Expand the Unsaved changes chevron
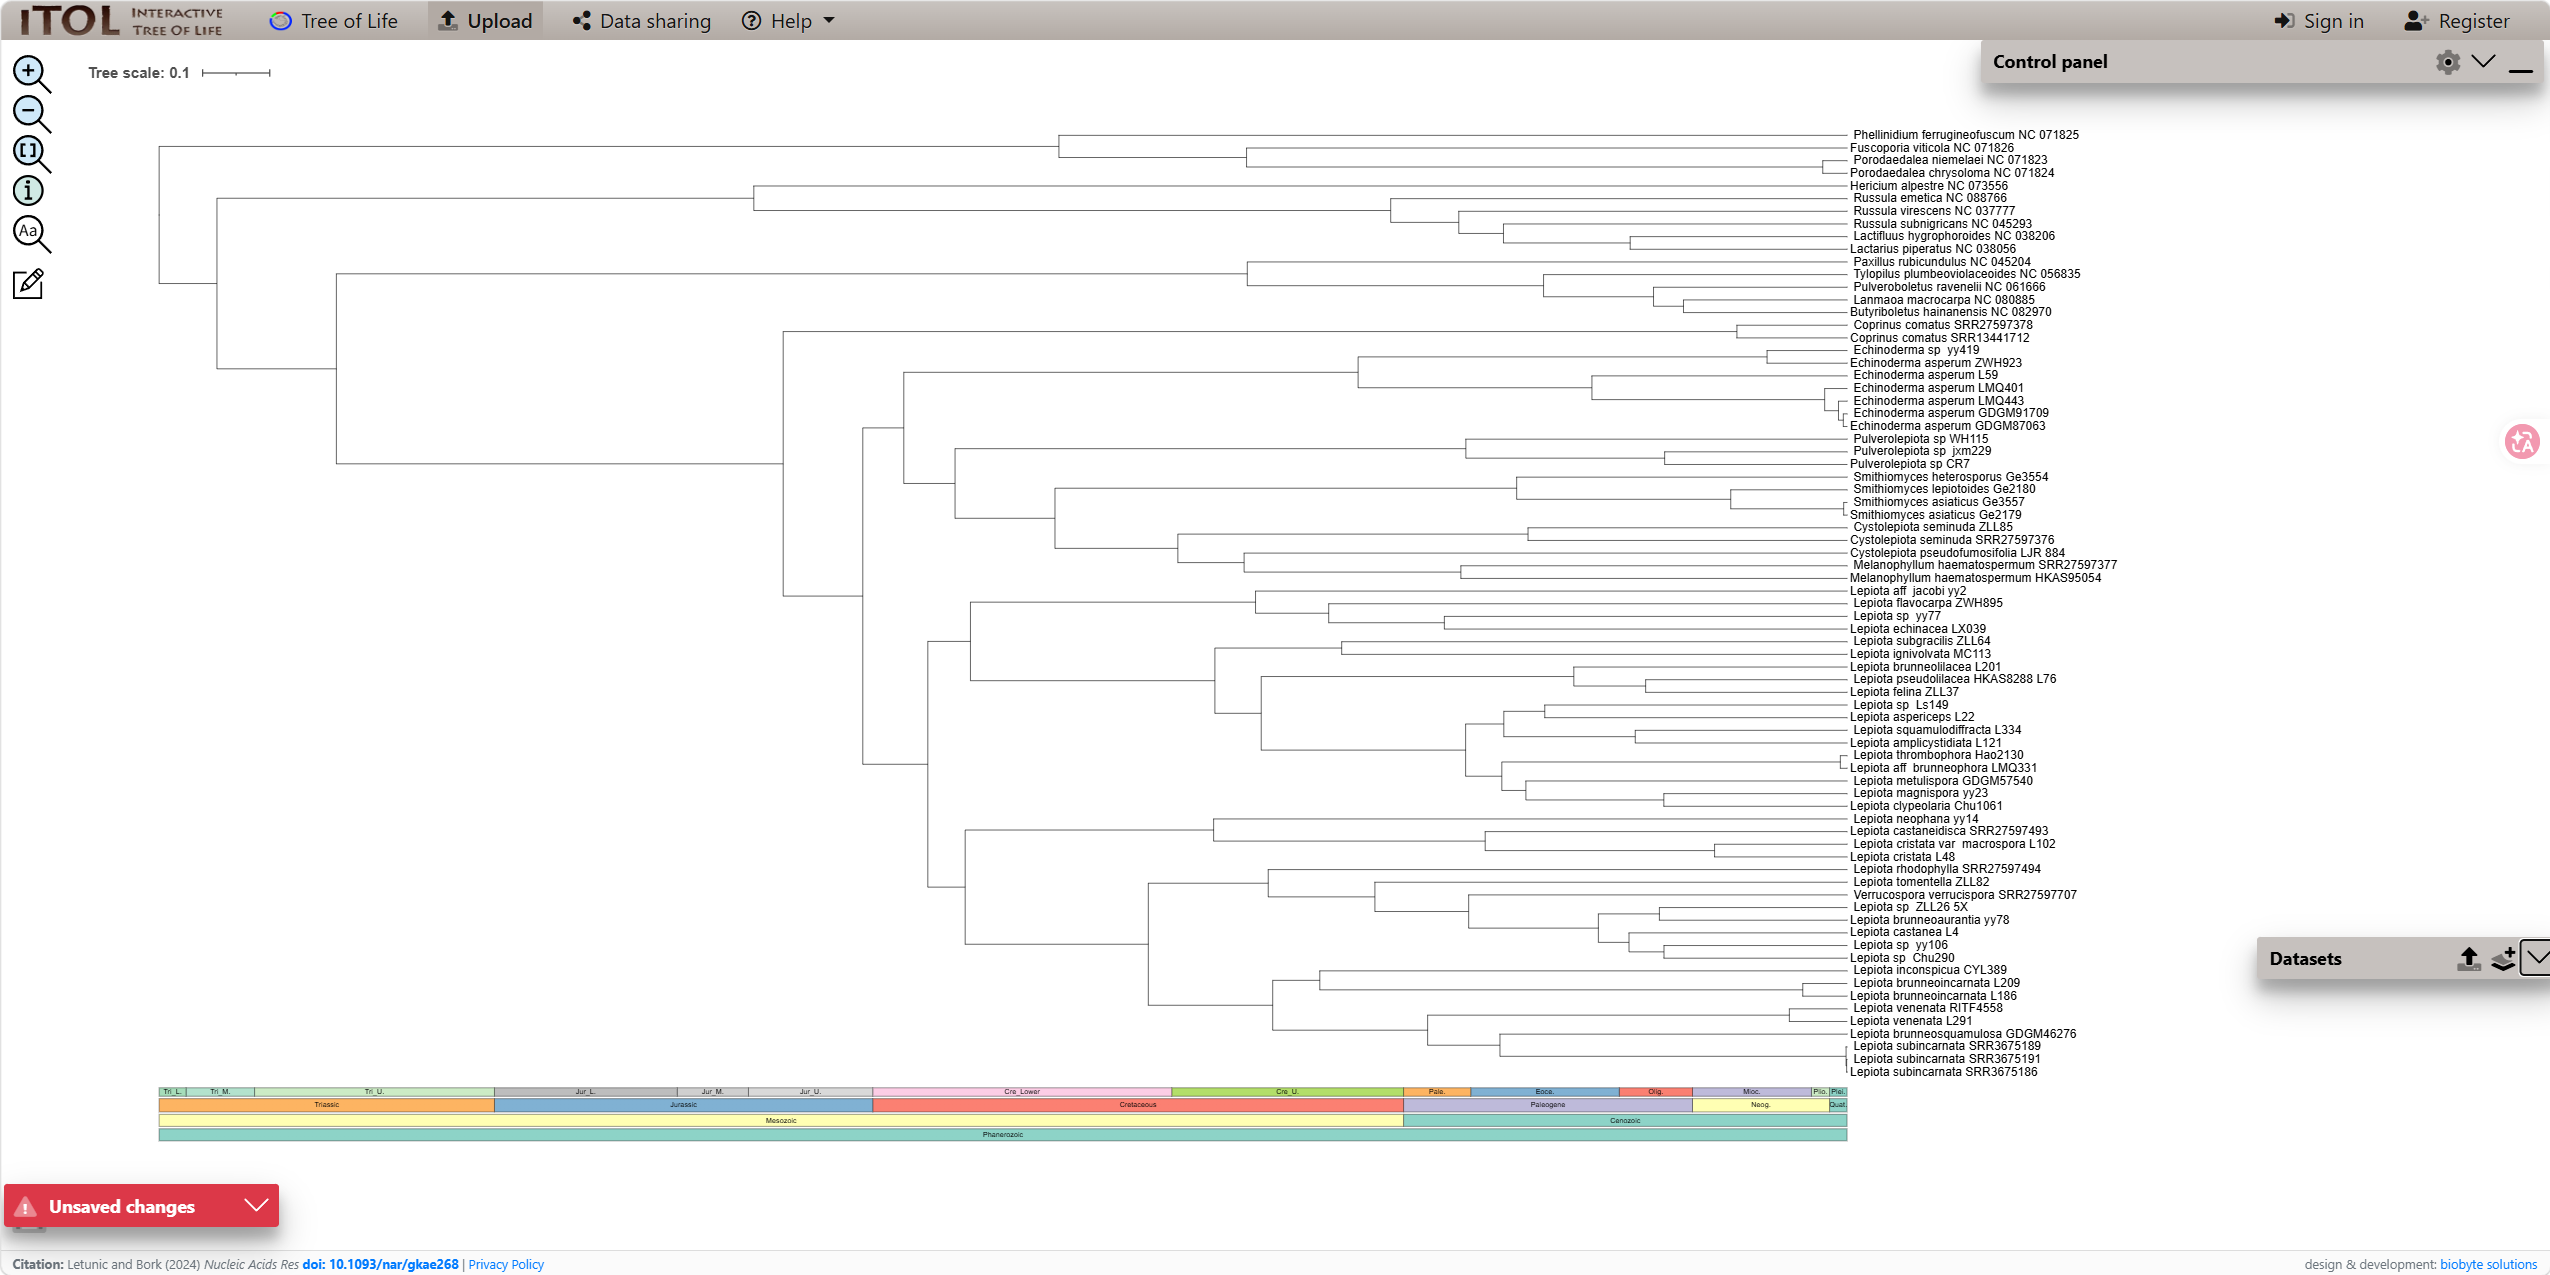The width and height of the screenshot is (2550, 1275). (256, 1205)
